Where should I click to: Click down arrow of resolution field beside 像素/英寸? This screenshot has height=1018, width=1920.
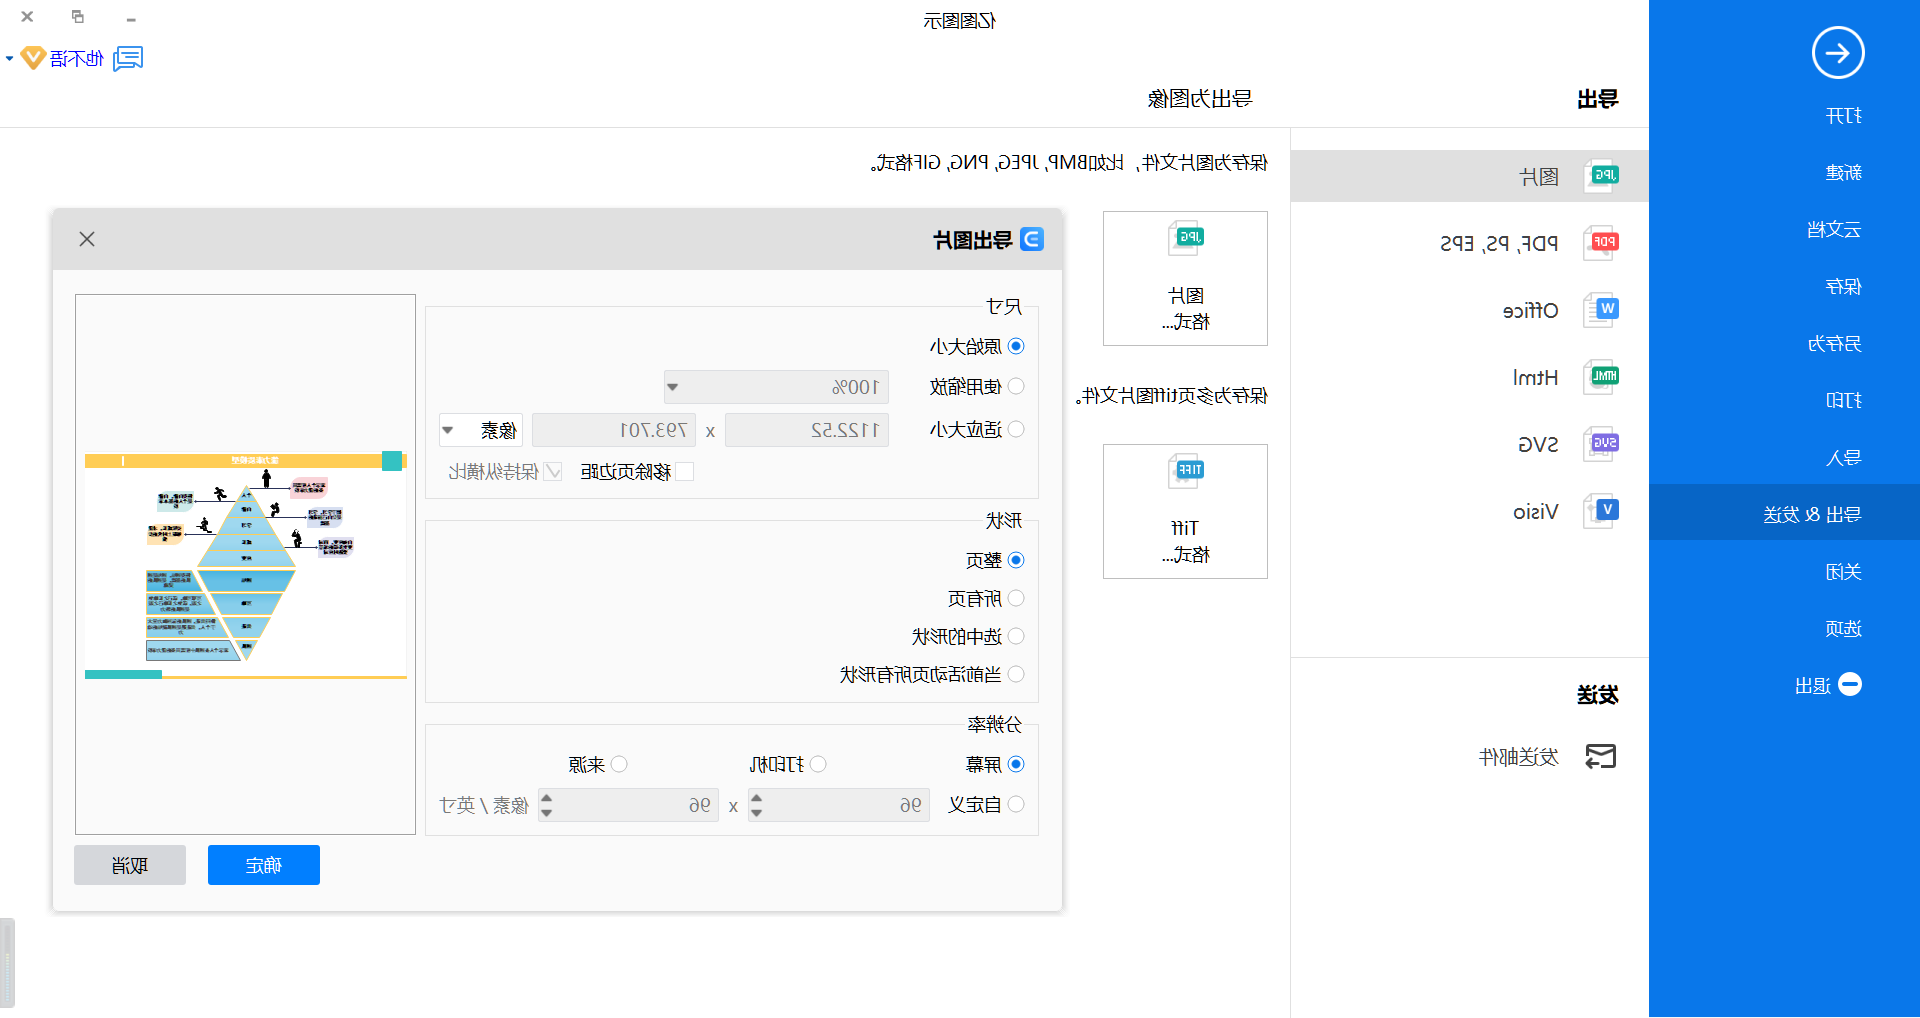click(x=546, y=812)
